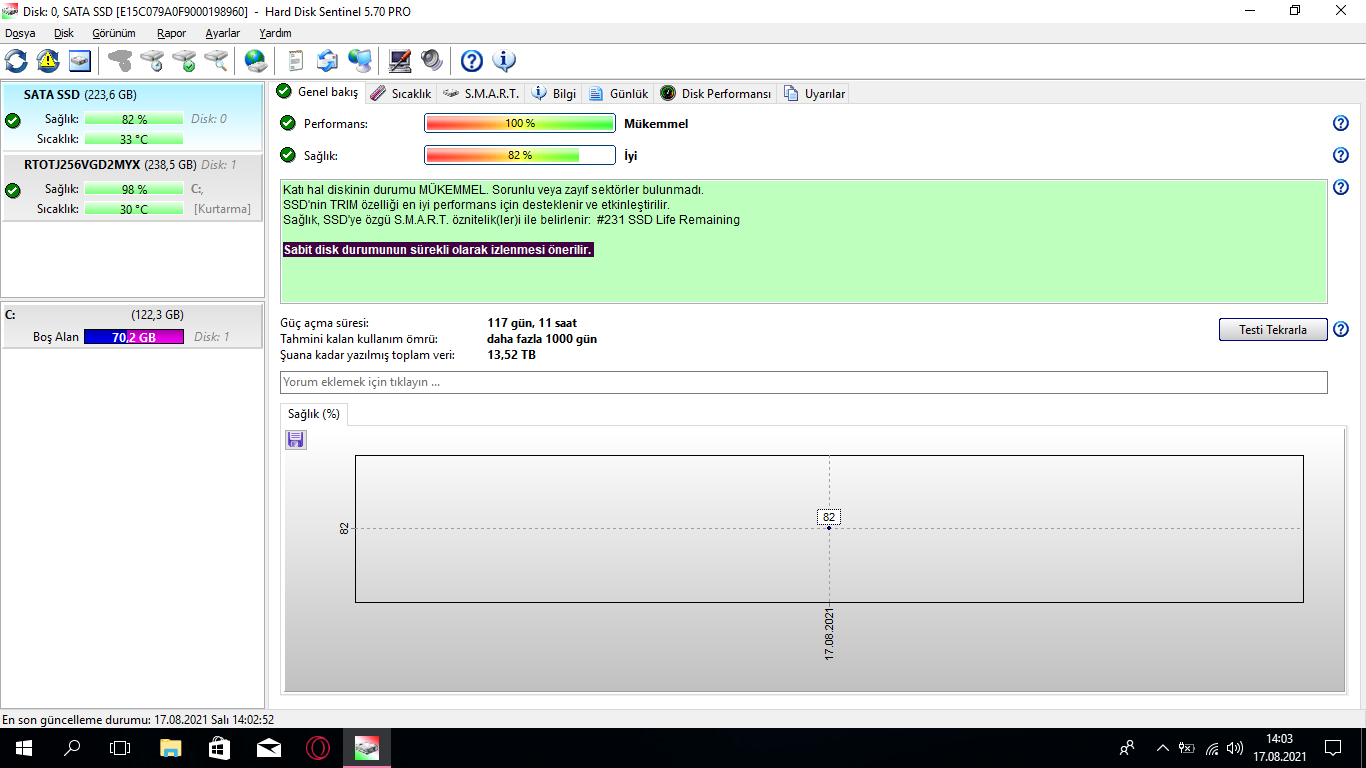Select the Genel bakış tab
The image size is (1366, 768).
pos(318,92)
